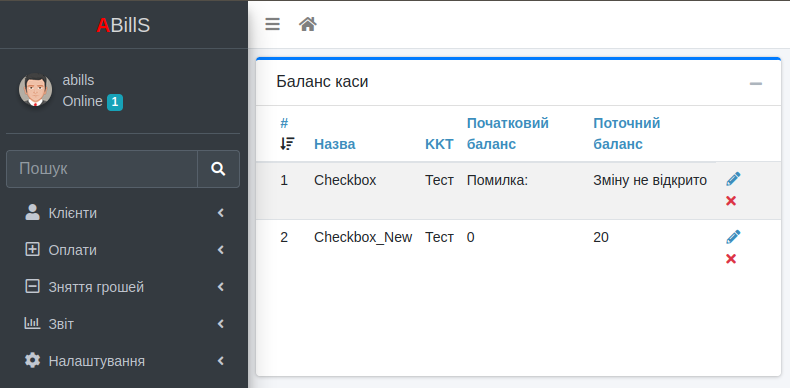Expand the Зняття грошей menu chevron
790x388 pixels.
tap(221, 287)
